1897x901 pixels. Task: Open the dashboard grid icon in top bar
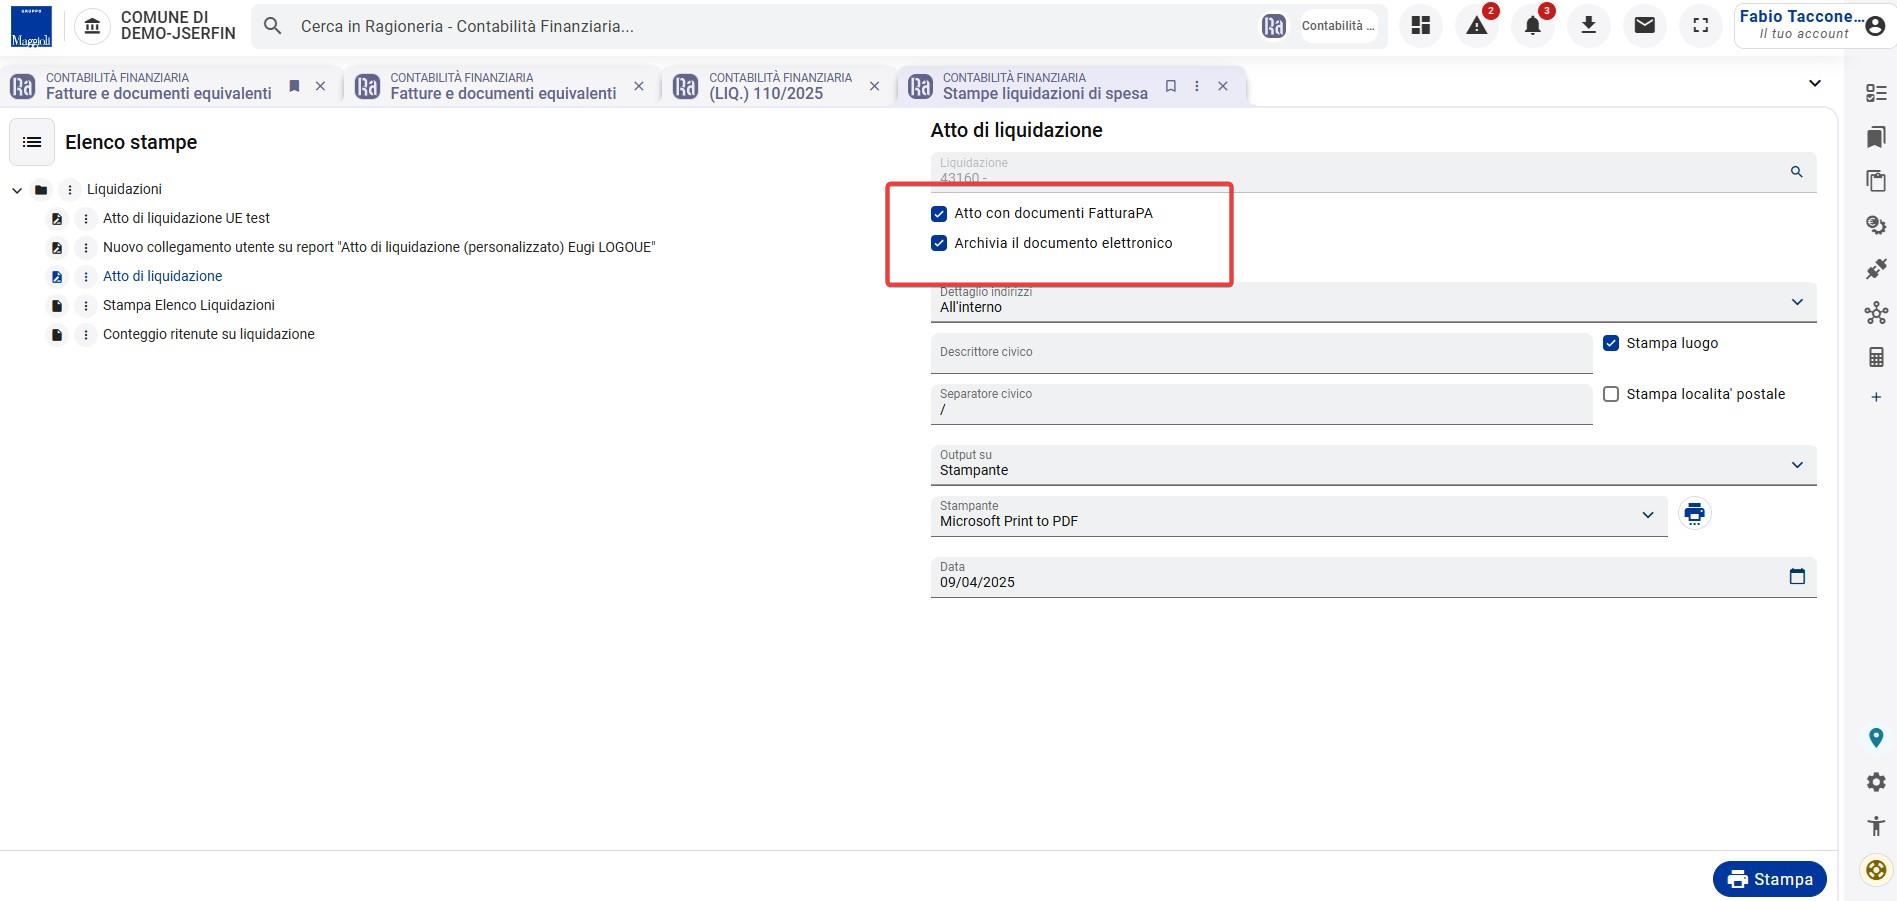1420,26
